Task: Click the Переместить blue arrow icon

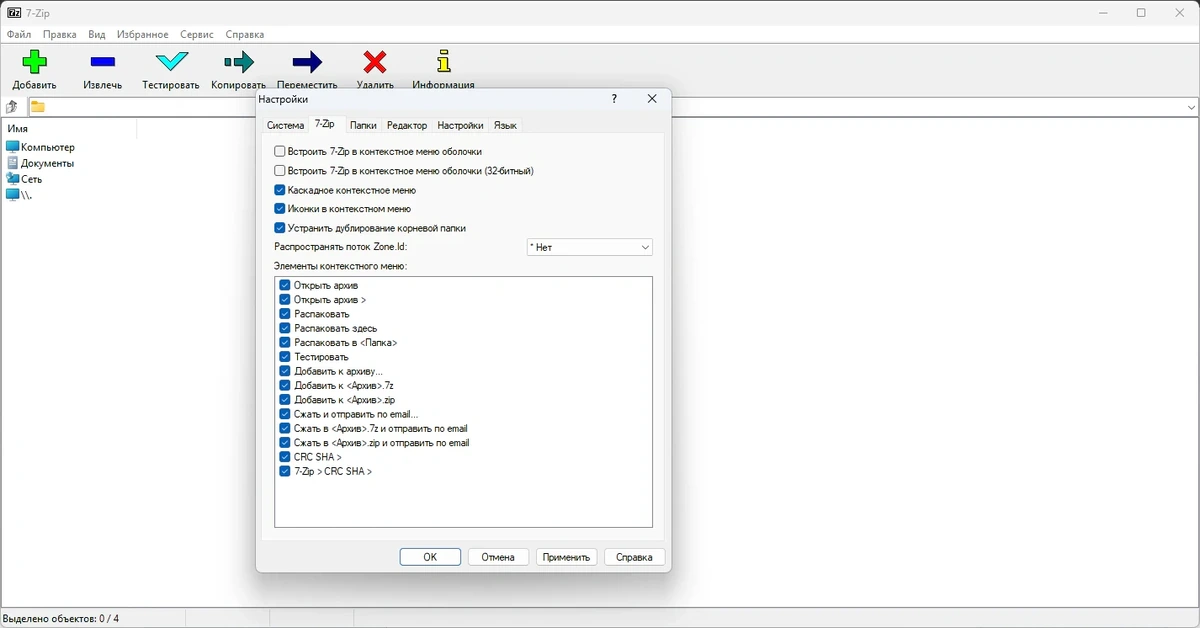Action: (x=307, y=62)
